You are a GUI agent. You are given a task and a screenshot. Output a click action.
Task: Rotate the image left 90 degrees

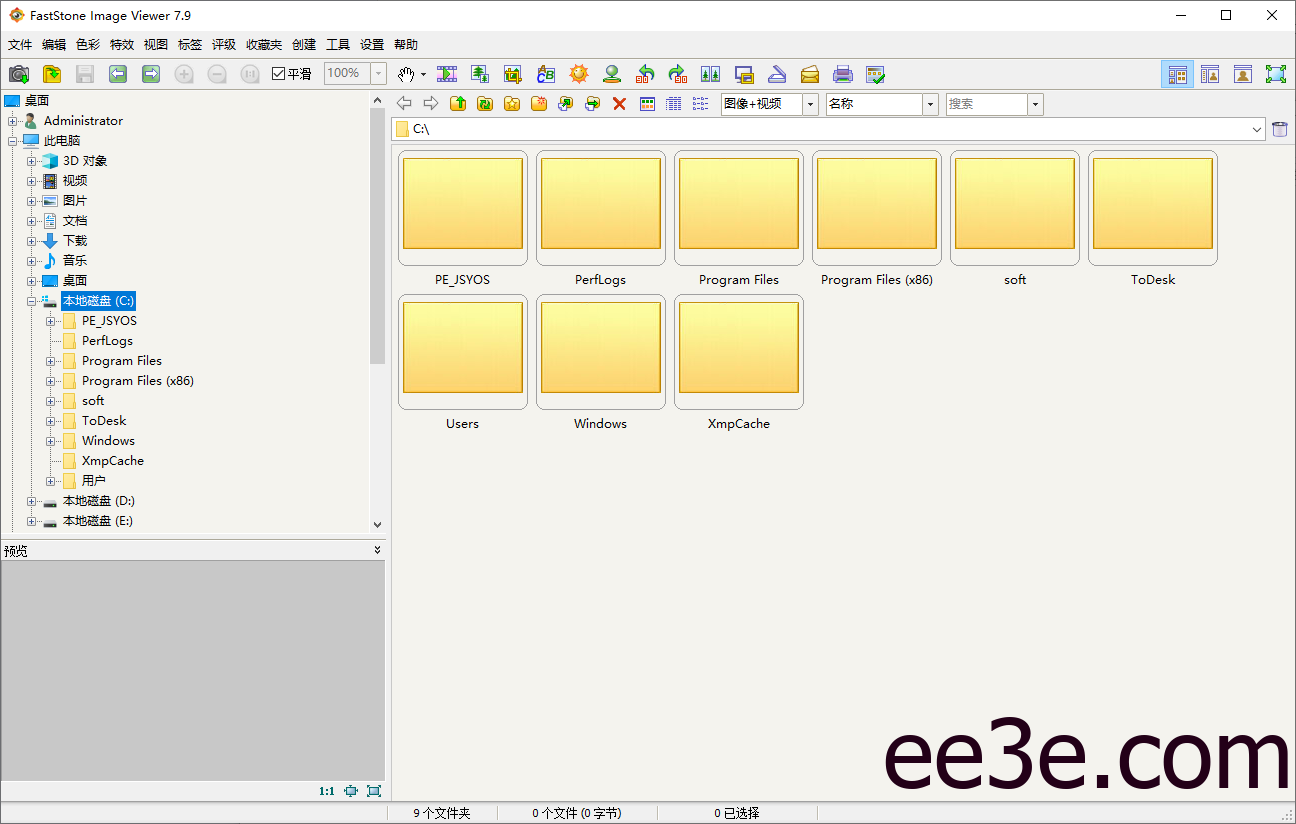click(x=645, y=74)
